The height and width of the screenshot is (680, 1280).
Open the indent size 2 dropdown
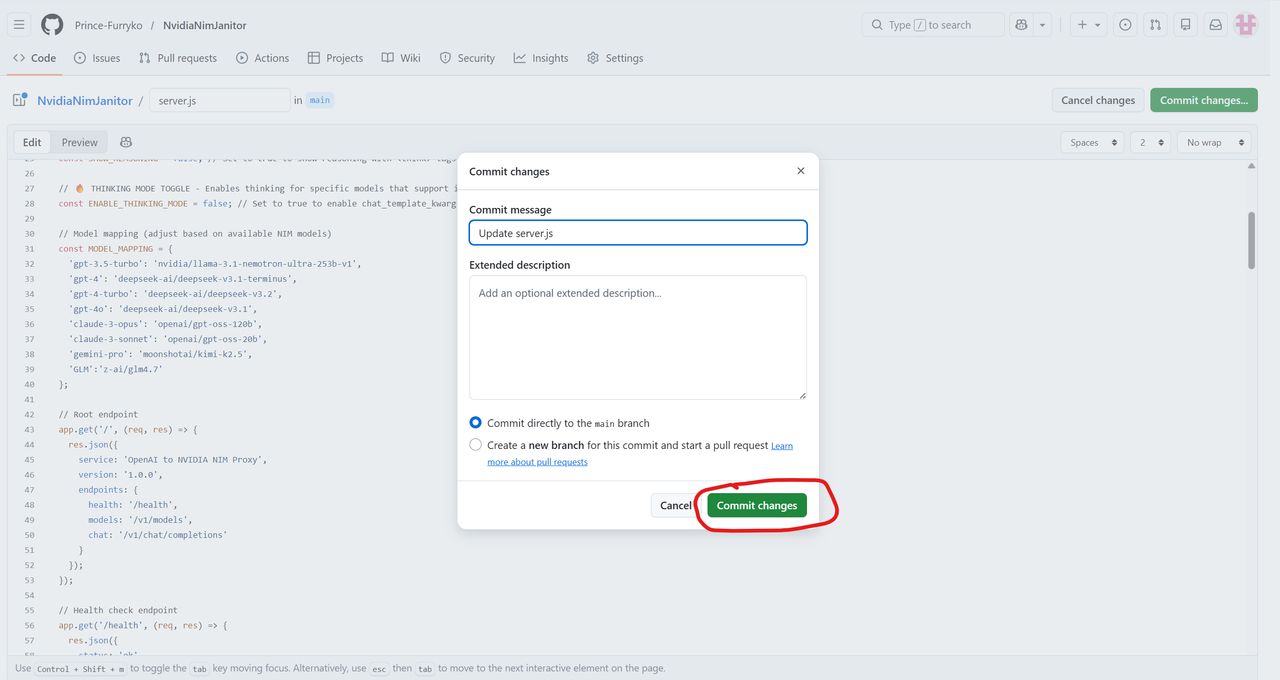click(1151, 142)
